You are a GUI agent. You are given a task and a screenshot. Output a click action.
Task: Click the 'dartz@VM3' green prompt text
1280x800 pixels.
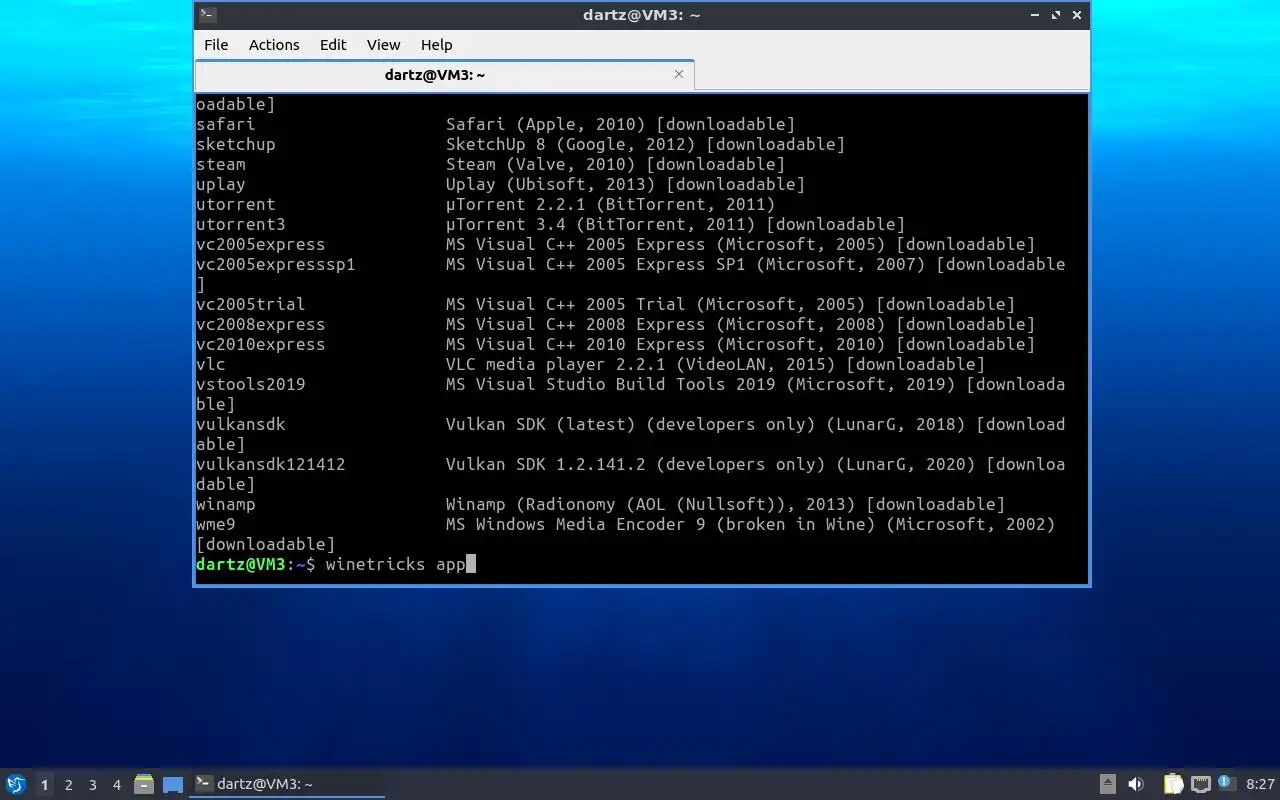pos(240,564)
